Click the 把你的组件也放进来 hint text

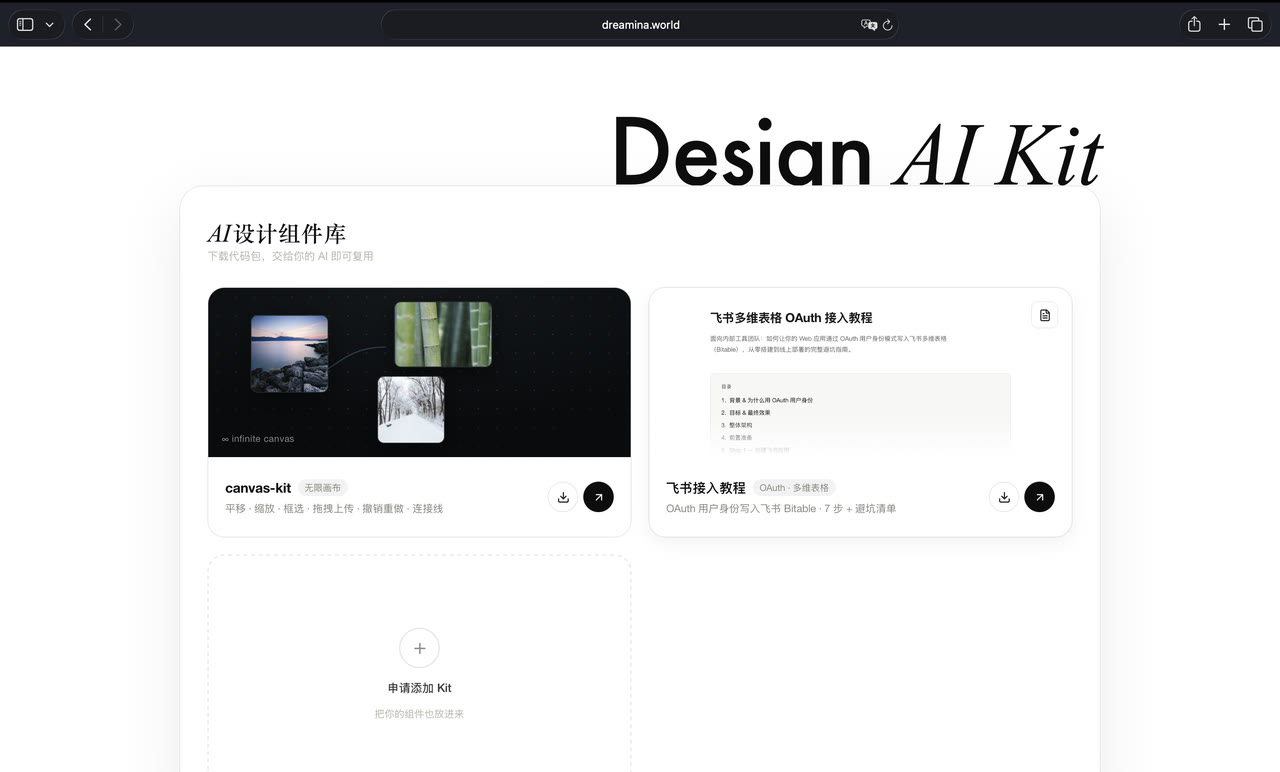tap(419, 714)
